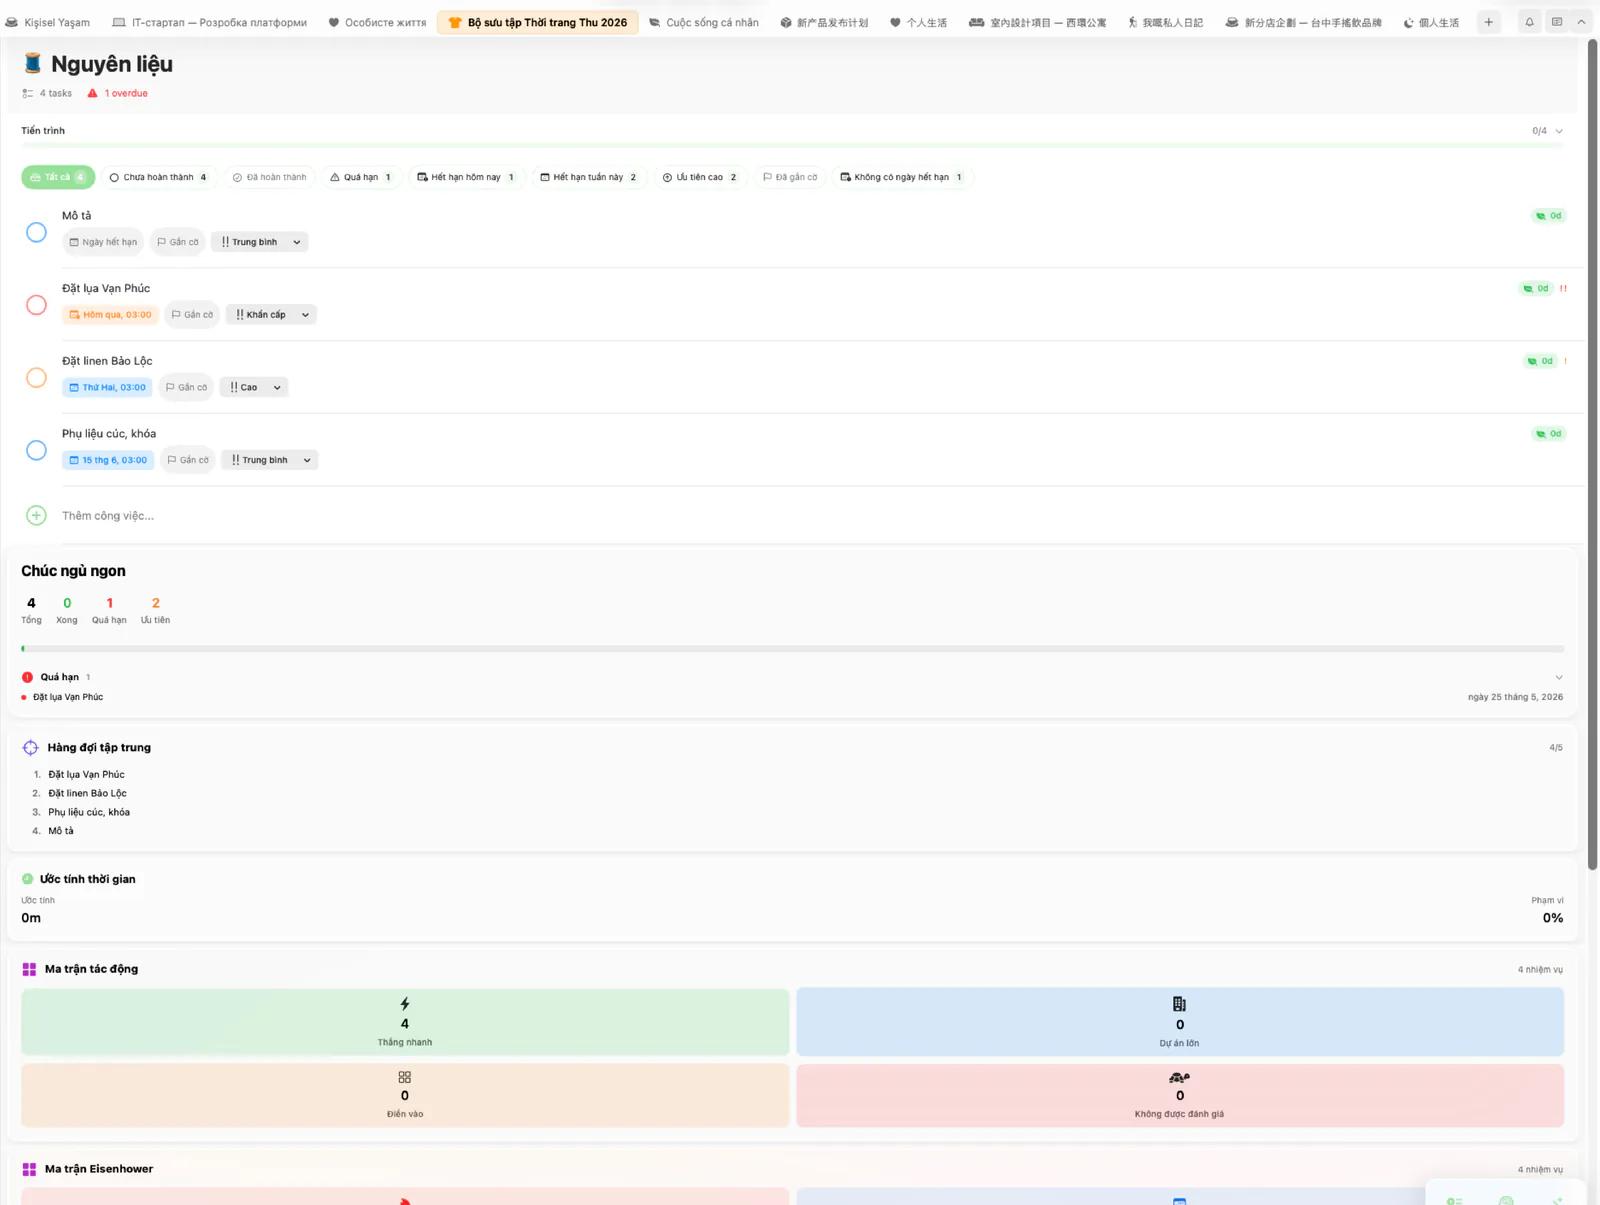Filter by Ưu tiên cao
This screenshot has width=1600, height=1205.
pyautogui.click(x=700, y=177)
